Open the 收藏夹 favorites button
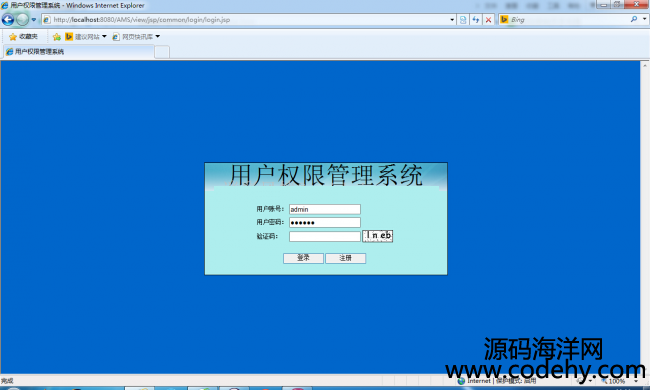 click(23, 37)
